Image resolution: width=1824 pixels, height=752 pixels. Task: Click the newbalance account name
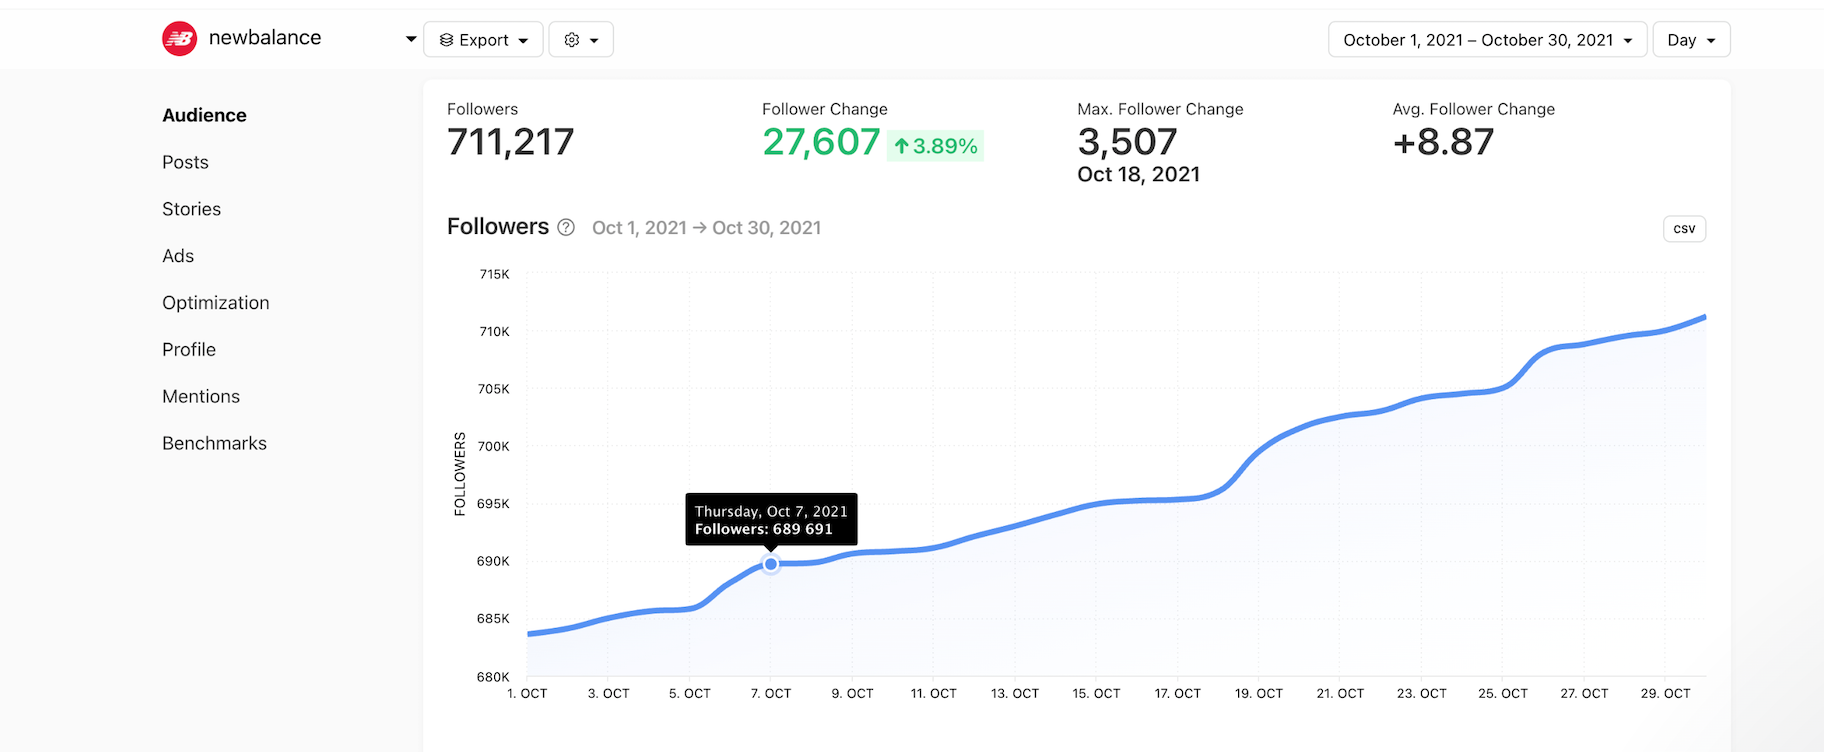coord(265,38)
